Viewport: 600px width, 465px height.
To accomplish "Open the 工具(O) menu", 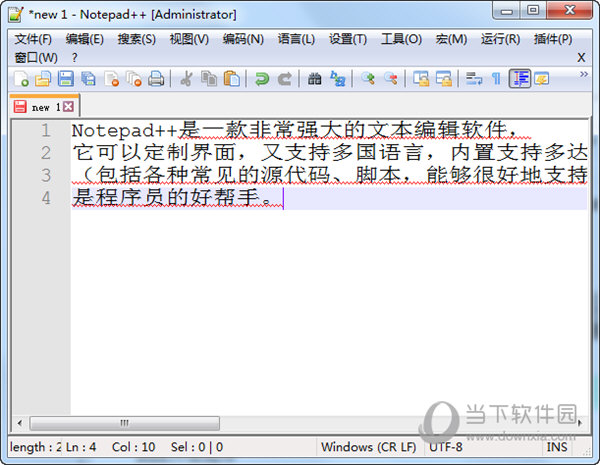I will (401, 39).
